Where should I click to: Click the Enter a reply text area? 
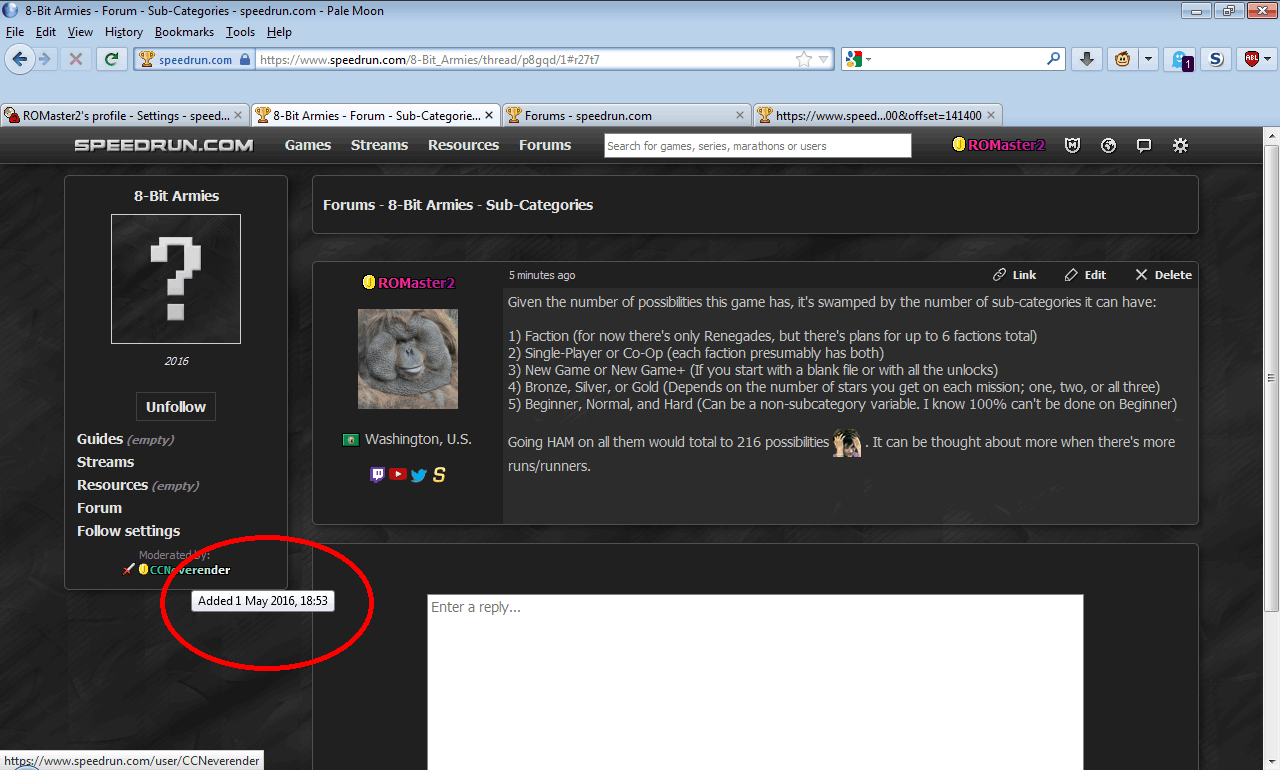tap(755, 682)
